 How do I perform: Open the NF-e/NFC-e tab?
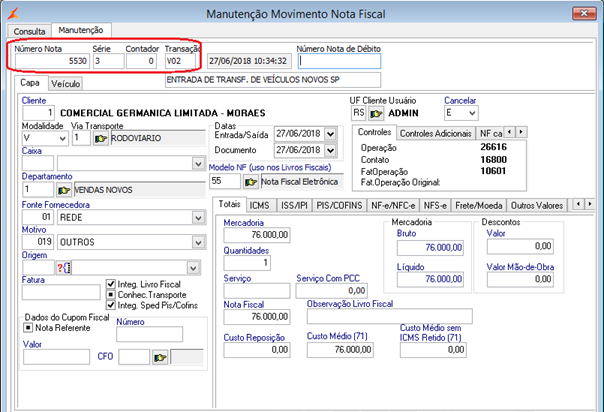pos(393,206)
